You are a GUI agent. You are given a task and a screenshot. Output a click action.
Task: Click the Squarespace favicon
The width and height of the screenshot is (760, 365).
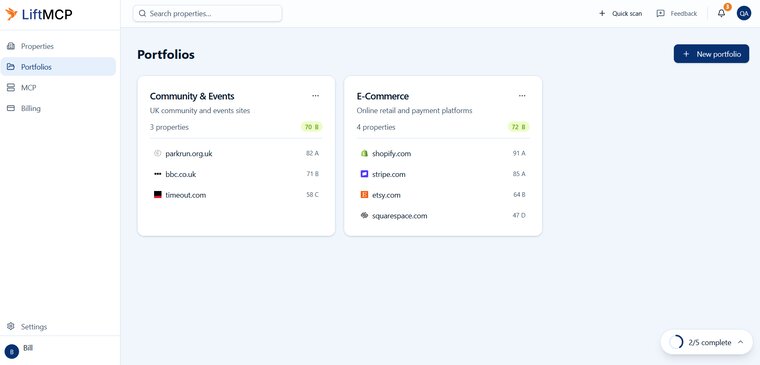(x=364, y=215)
